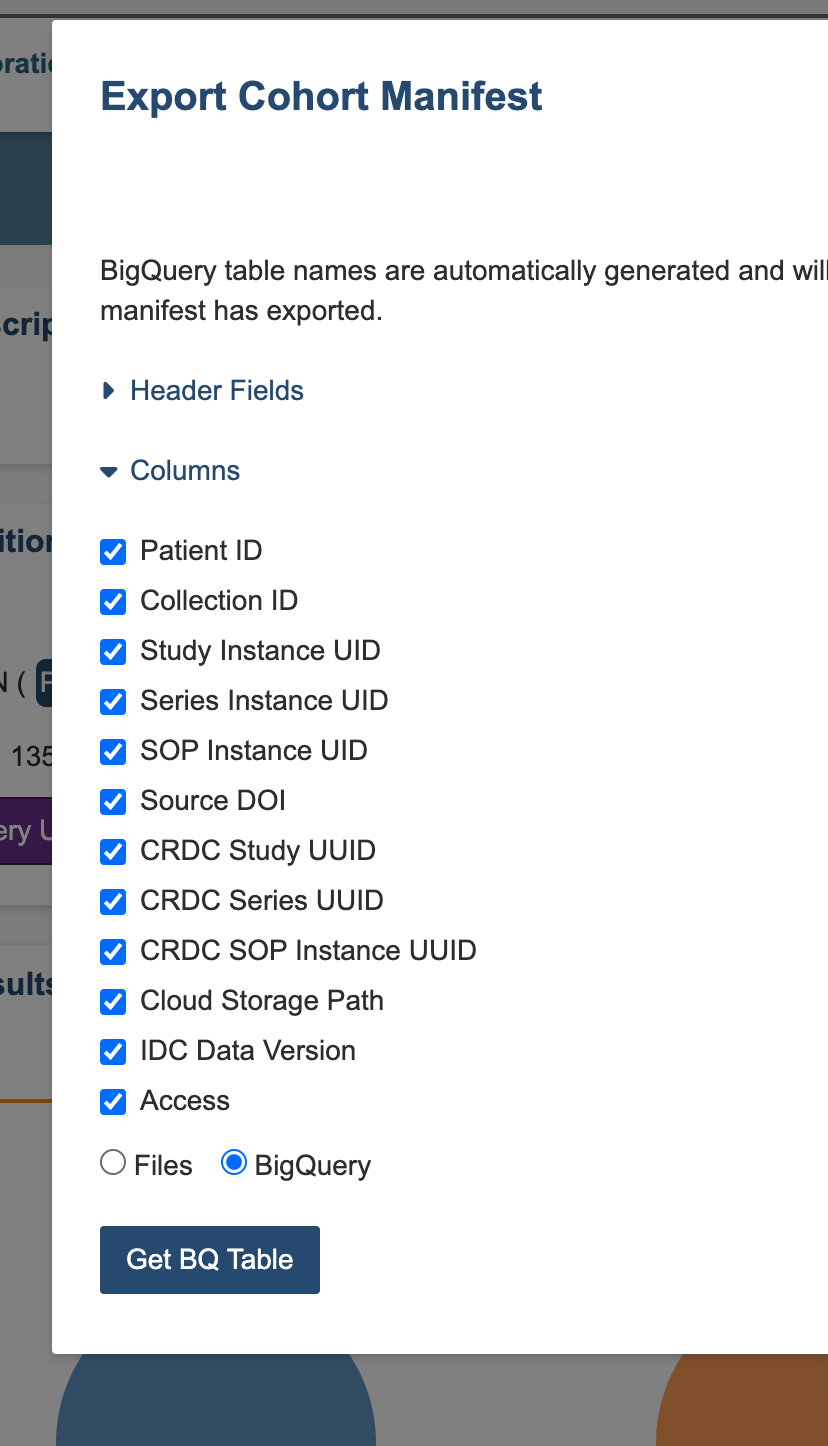Click the Export Cohort Manifest title
Screen dimensions: 828x1446
coord(321,96)
